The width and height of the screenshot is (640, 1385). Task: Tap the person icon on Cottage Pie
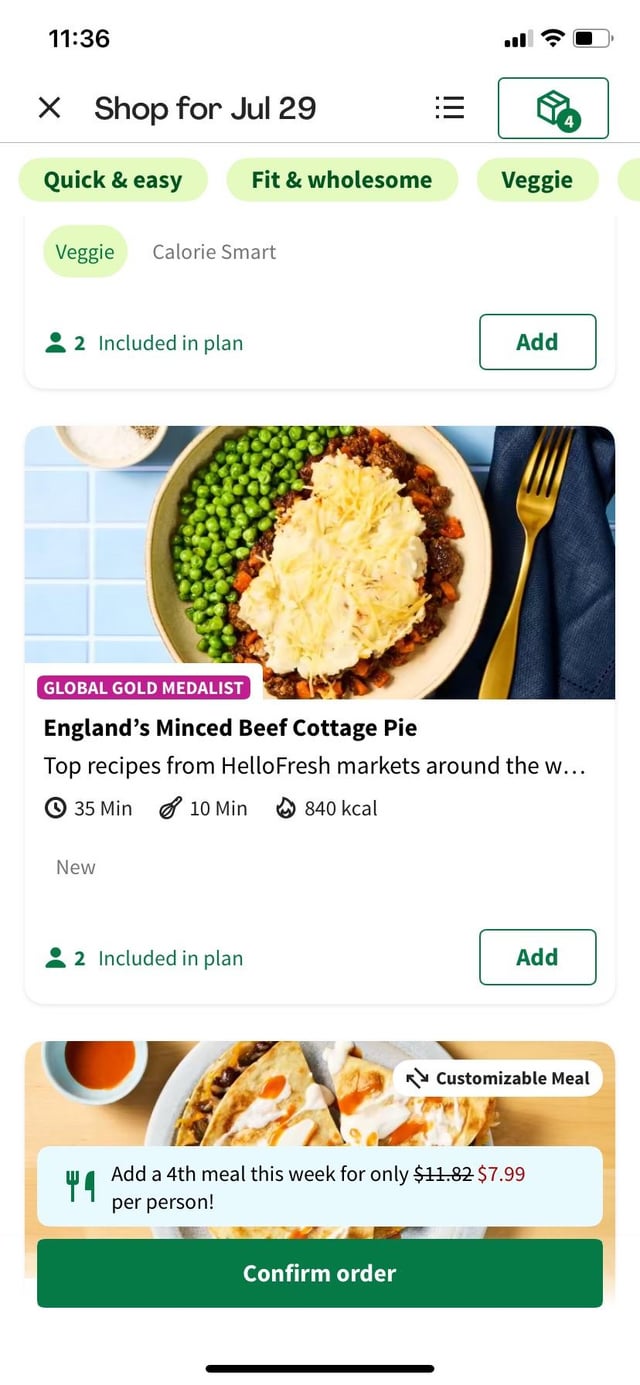click(x=56, y=958)
